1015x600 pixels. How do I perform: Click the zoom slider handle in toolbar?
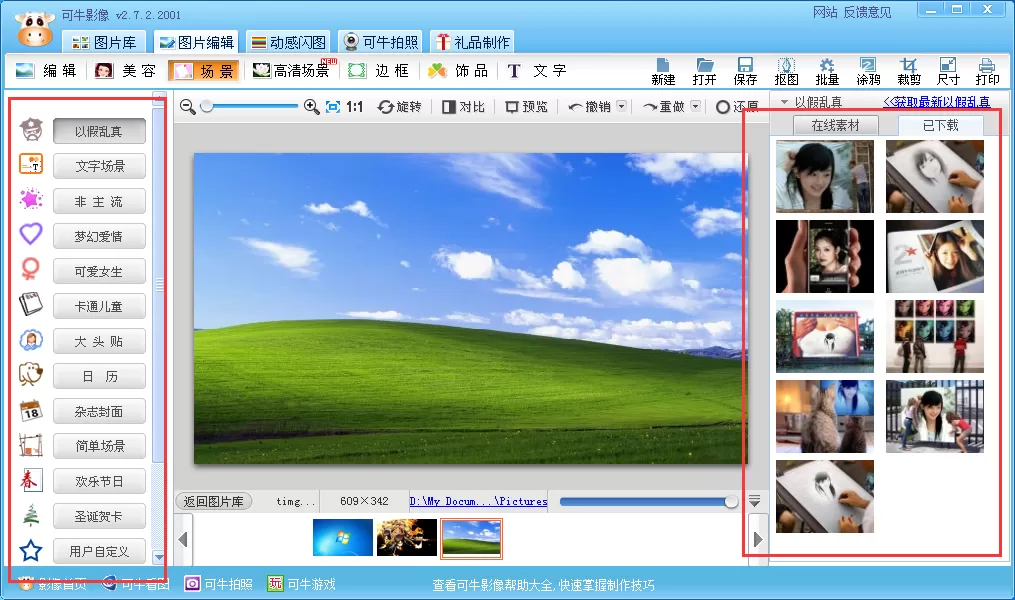(x=206, y=106)
